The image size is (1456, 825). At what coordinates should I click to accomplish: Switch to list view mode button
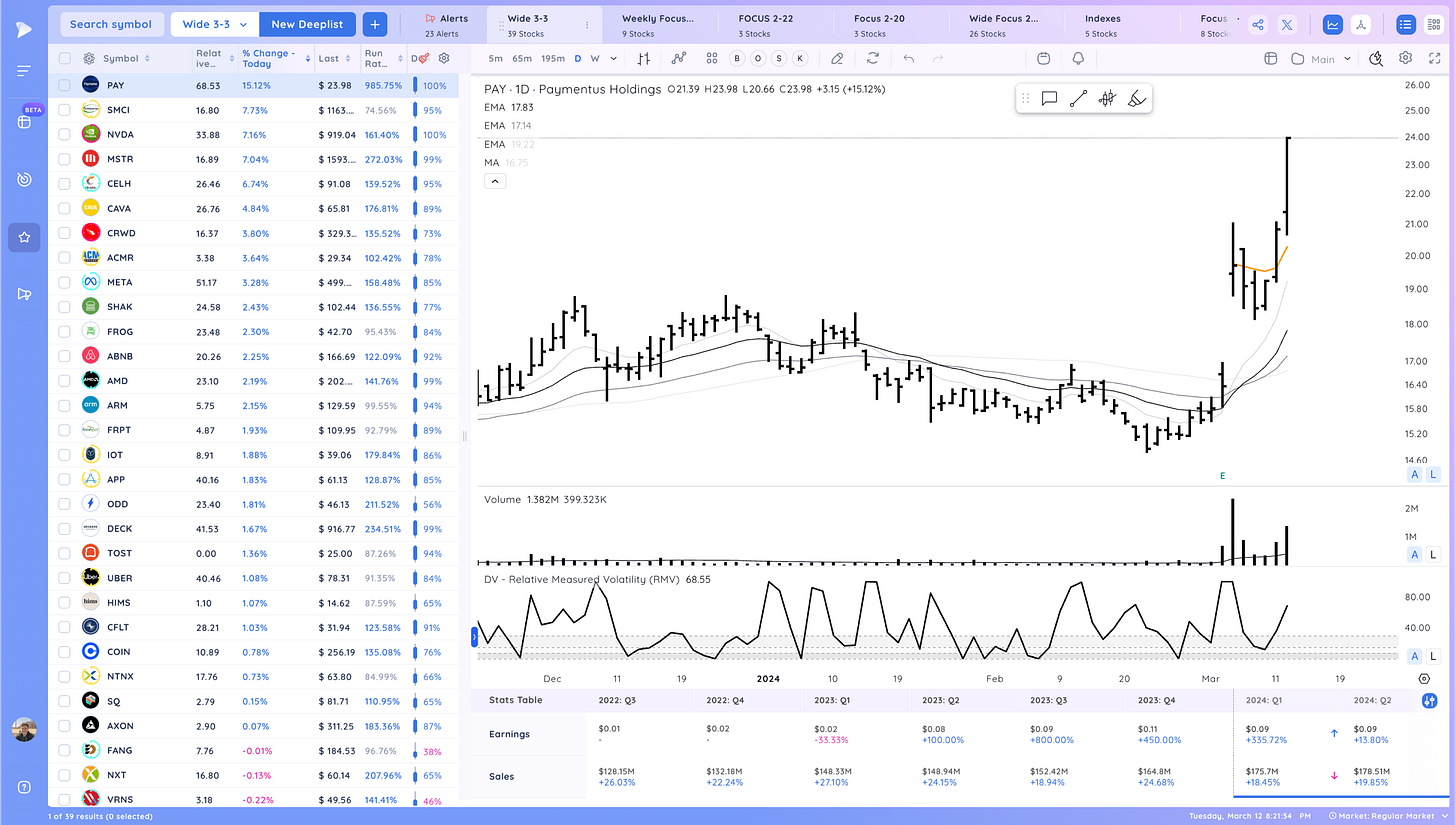click(1406, 25)
